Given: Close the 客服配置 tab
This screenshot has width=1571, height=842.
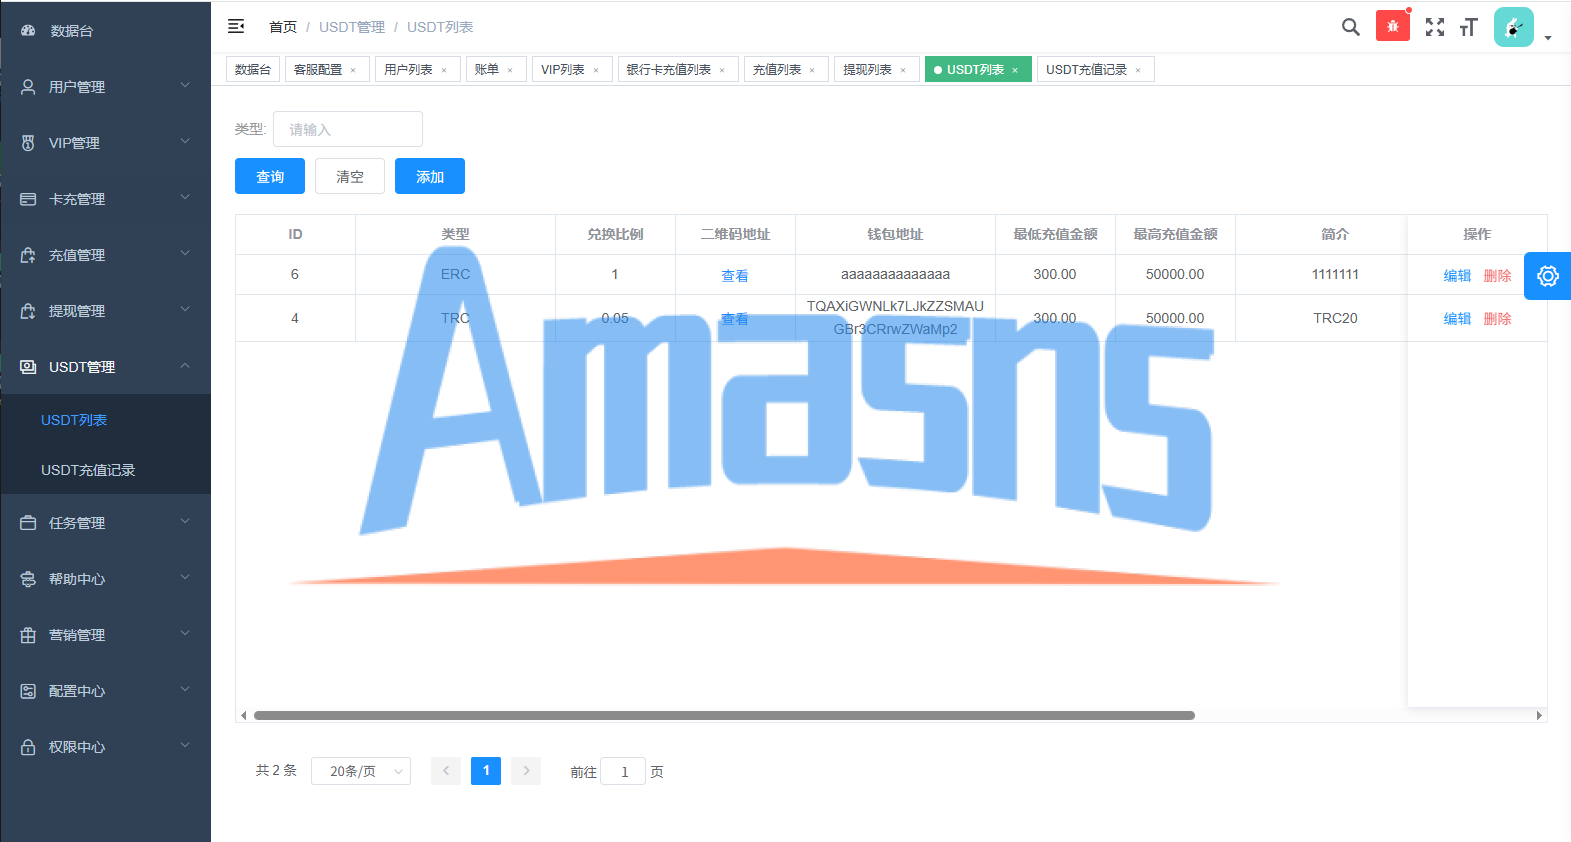Looking at the screenshot, I should click(353, 70).
